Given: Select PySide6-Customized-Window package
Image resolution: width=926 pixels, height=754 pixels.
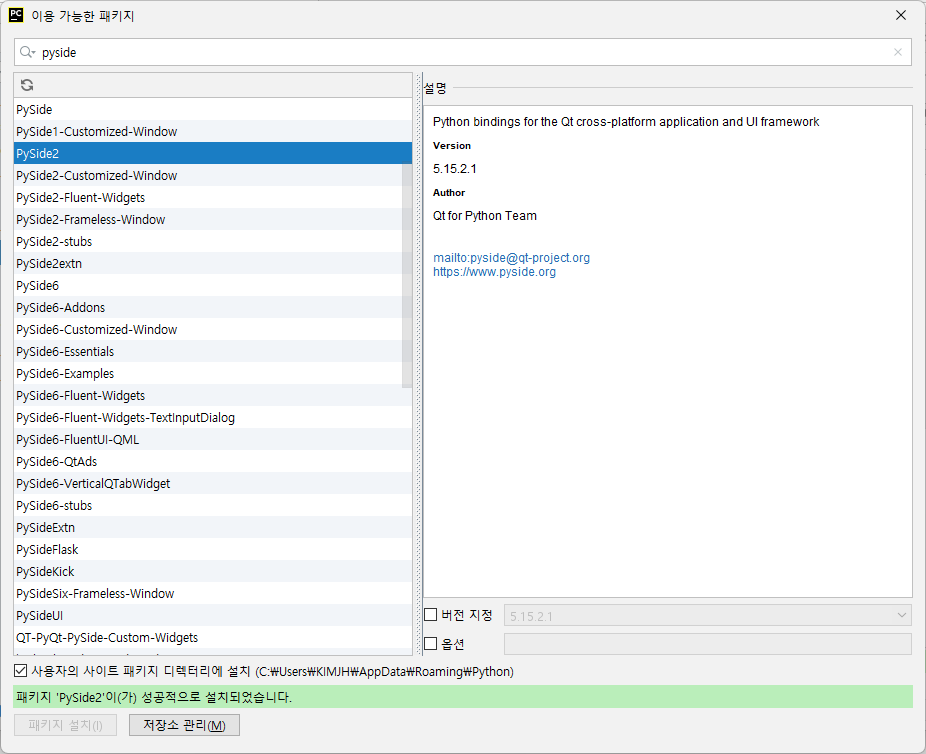Looking at the screenshot, I should pyautogui.click(x=213, y=329).
